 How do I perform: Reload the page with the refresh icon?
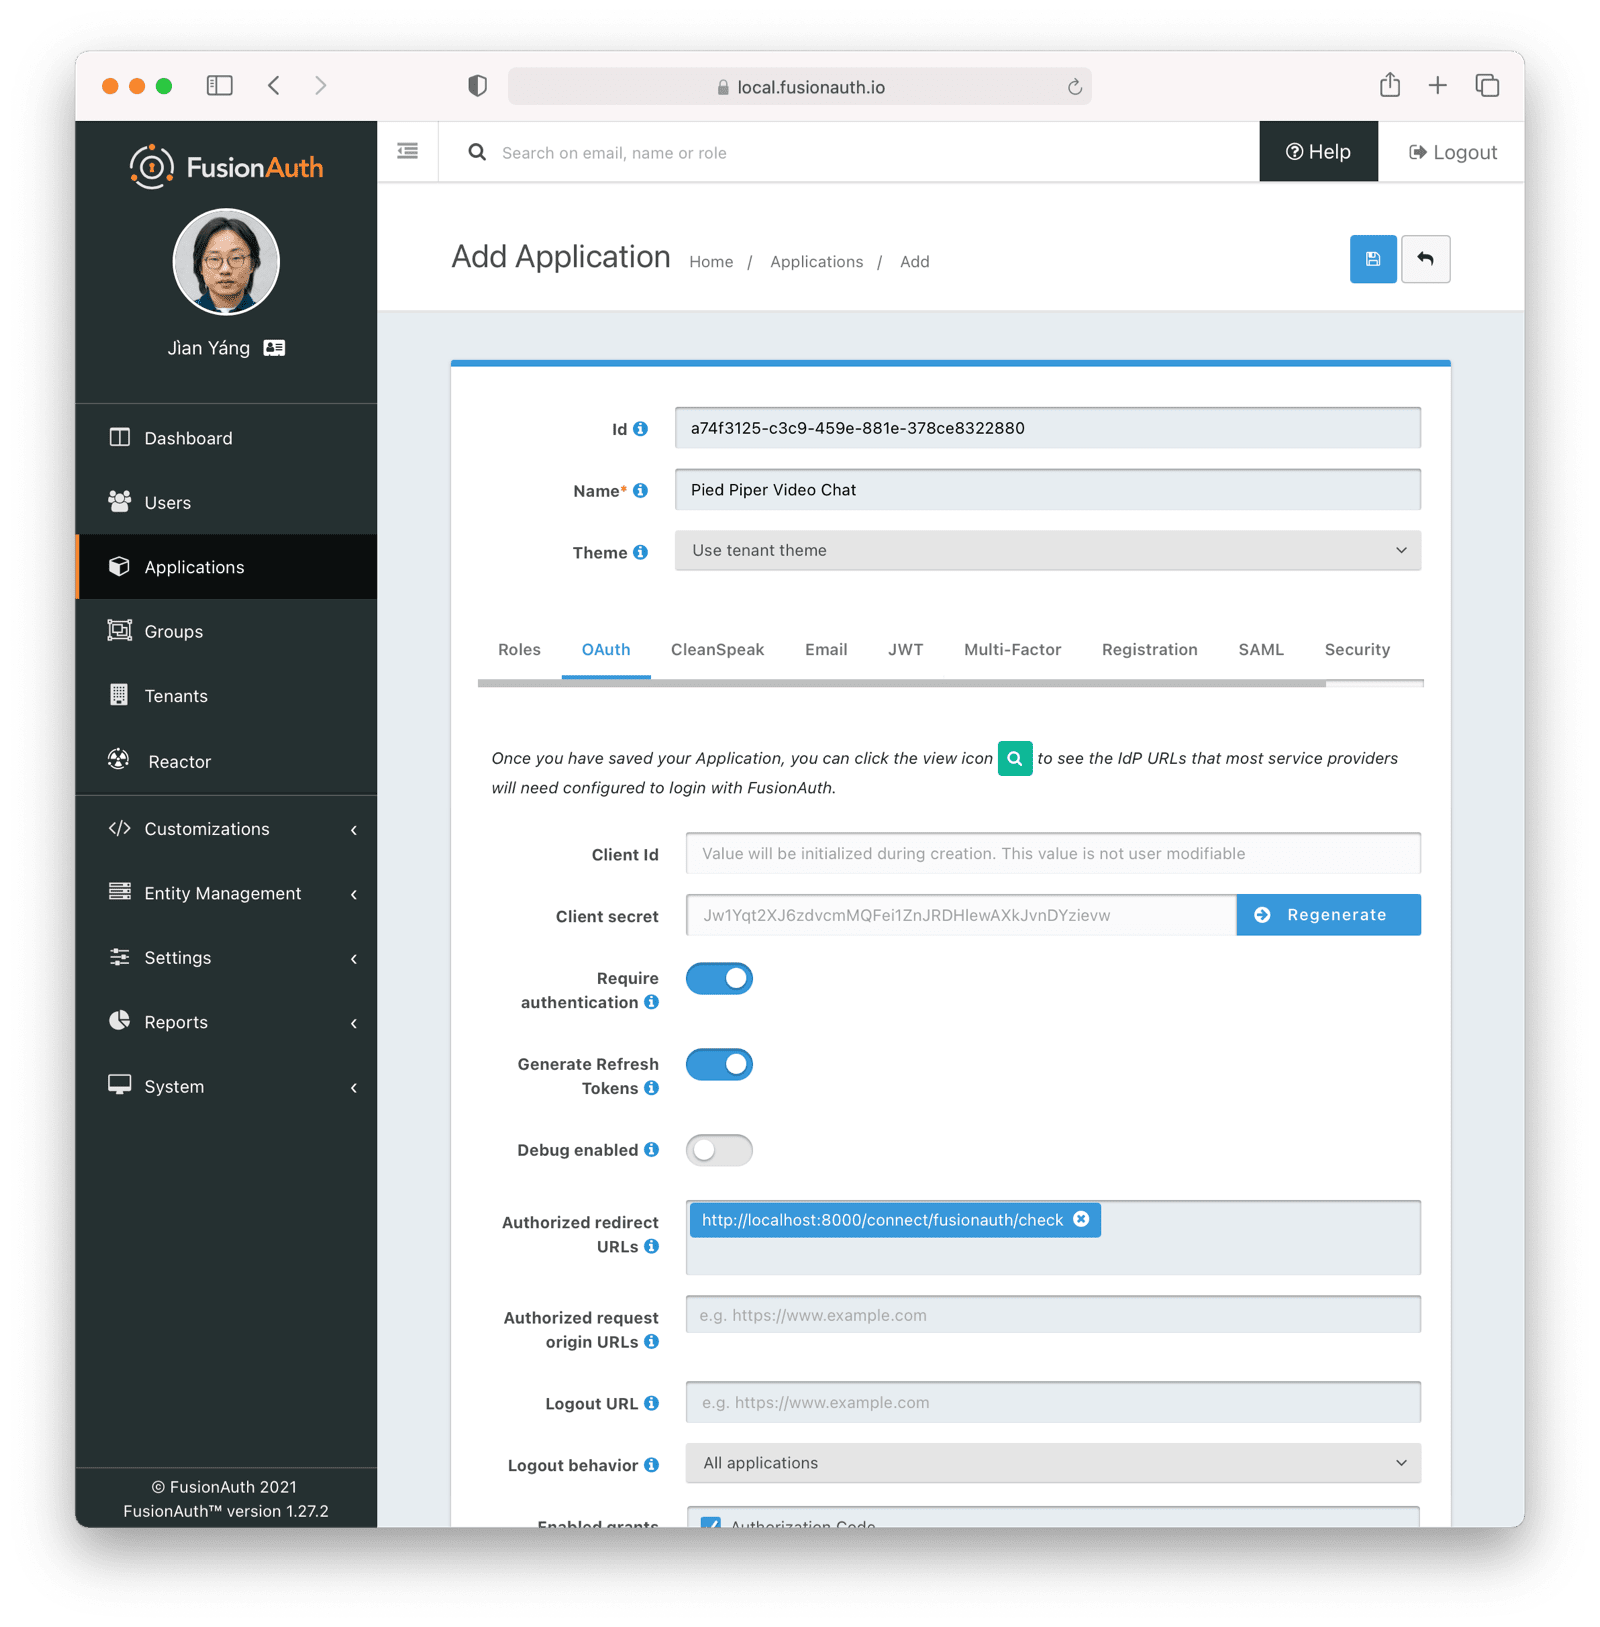1074,87
